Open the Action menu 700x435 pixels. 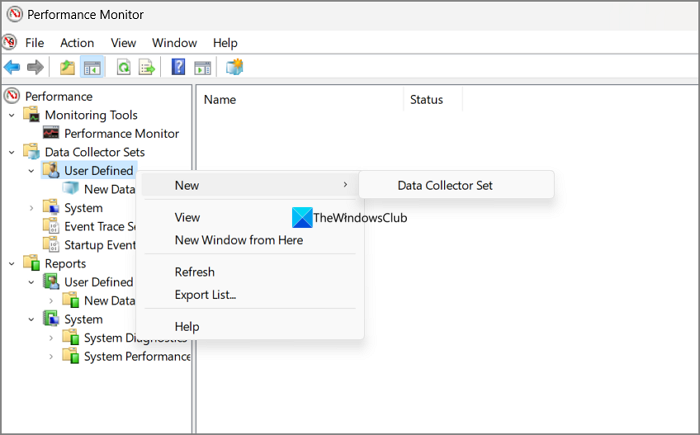[x=77, y=43]
